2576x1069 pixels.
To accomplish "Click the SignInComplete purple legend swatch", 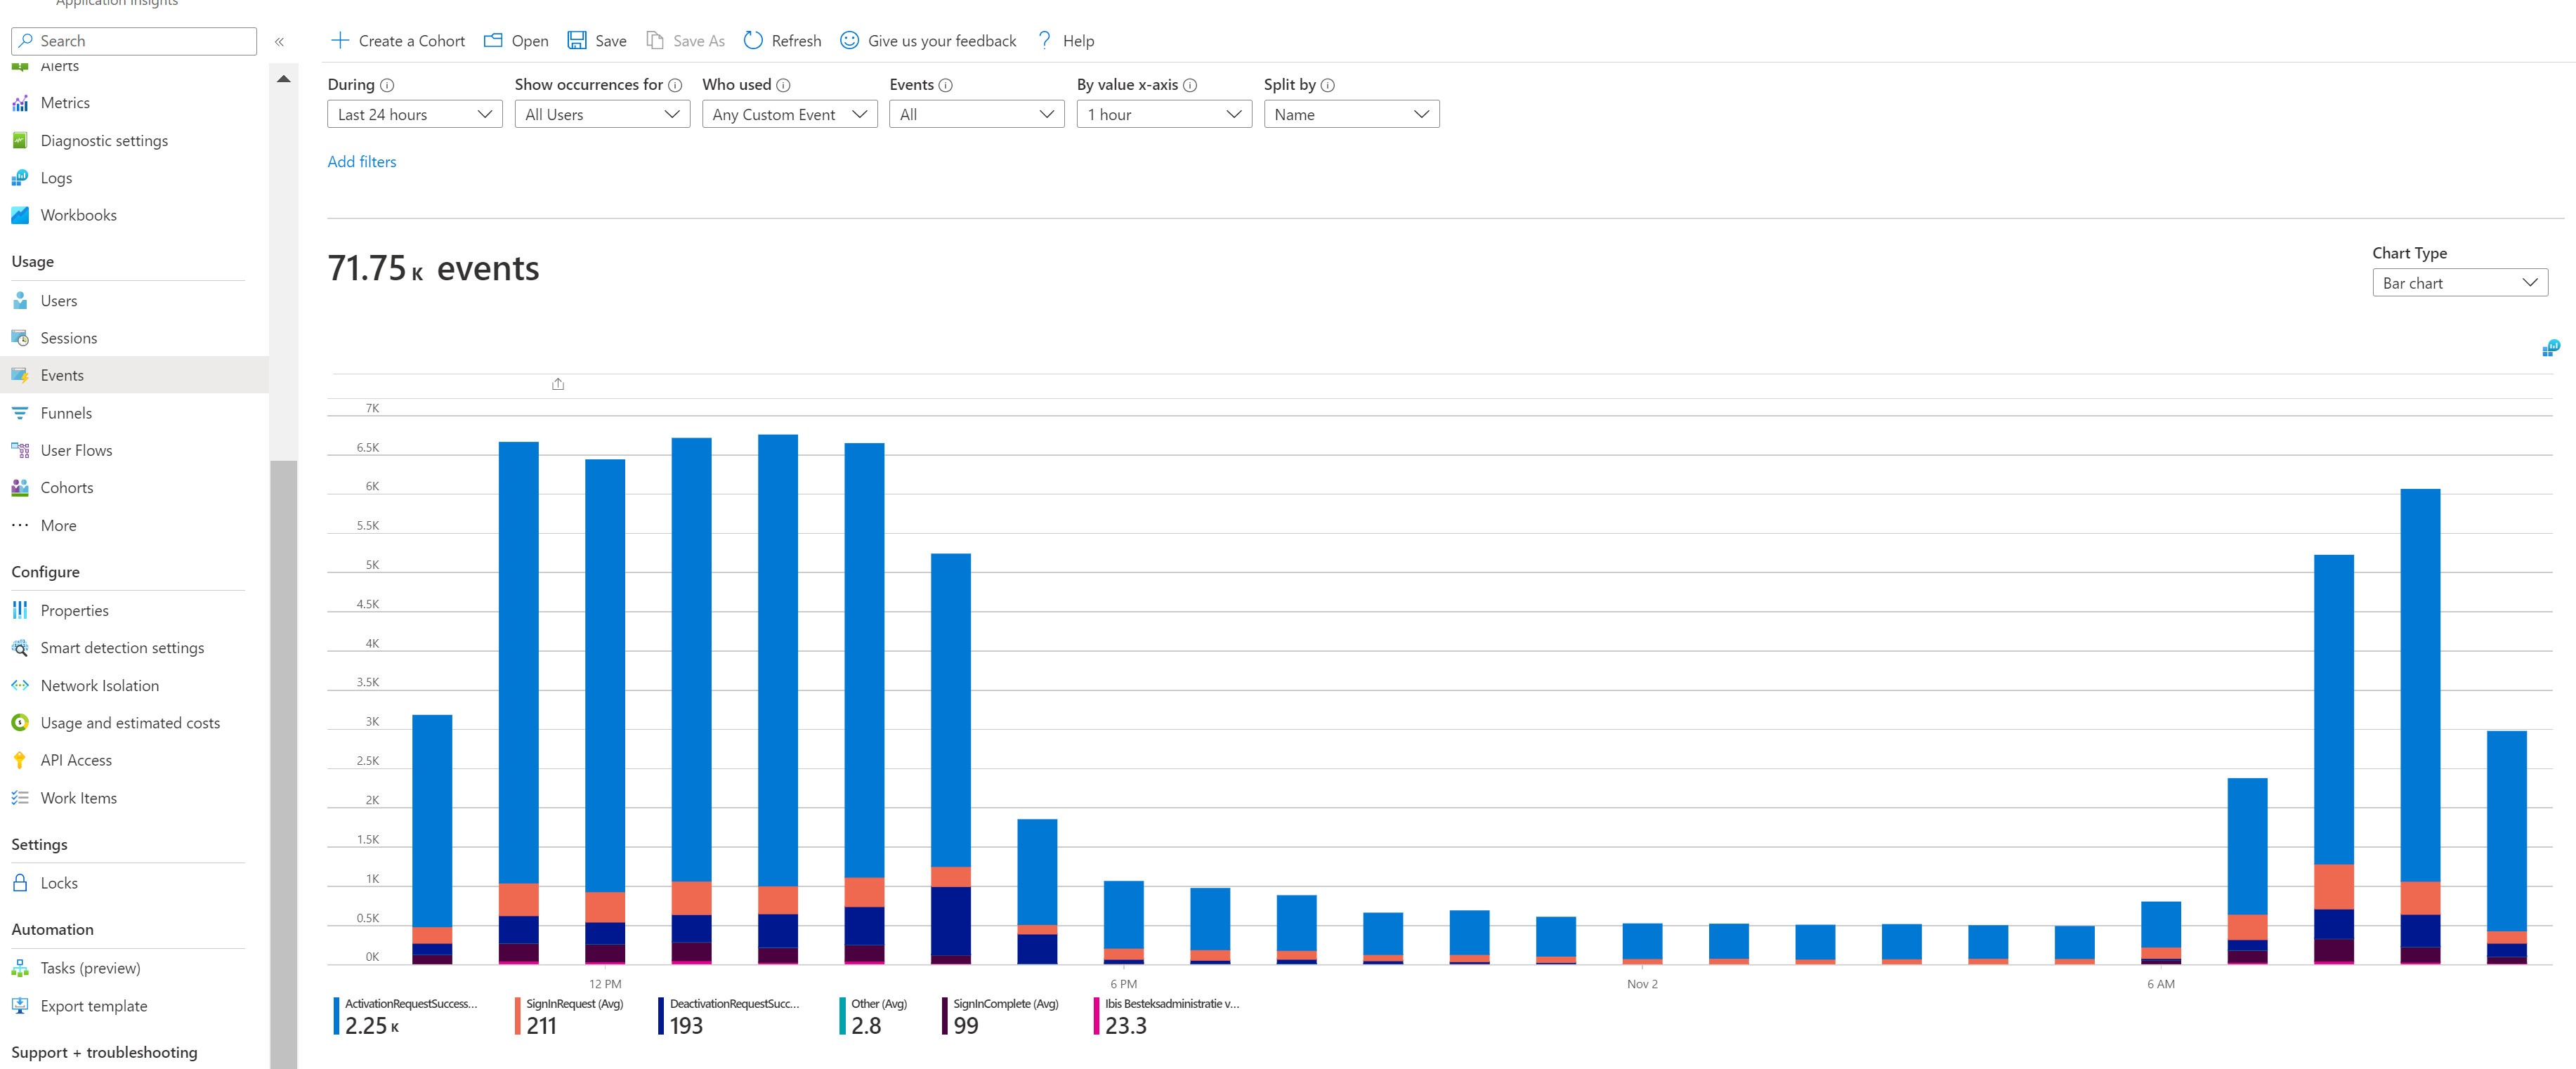I will (x=945, y=1016).
